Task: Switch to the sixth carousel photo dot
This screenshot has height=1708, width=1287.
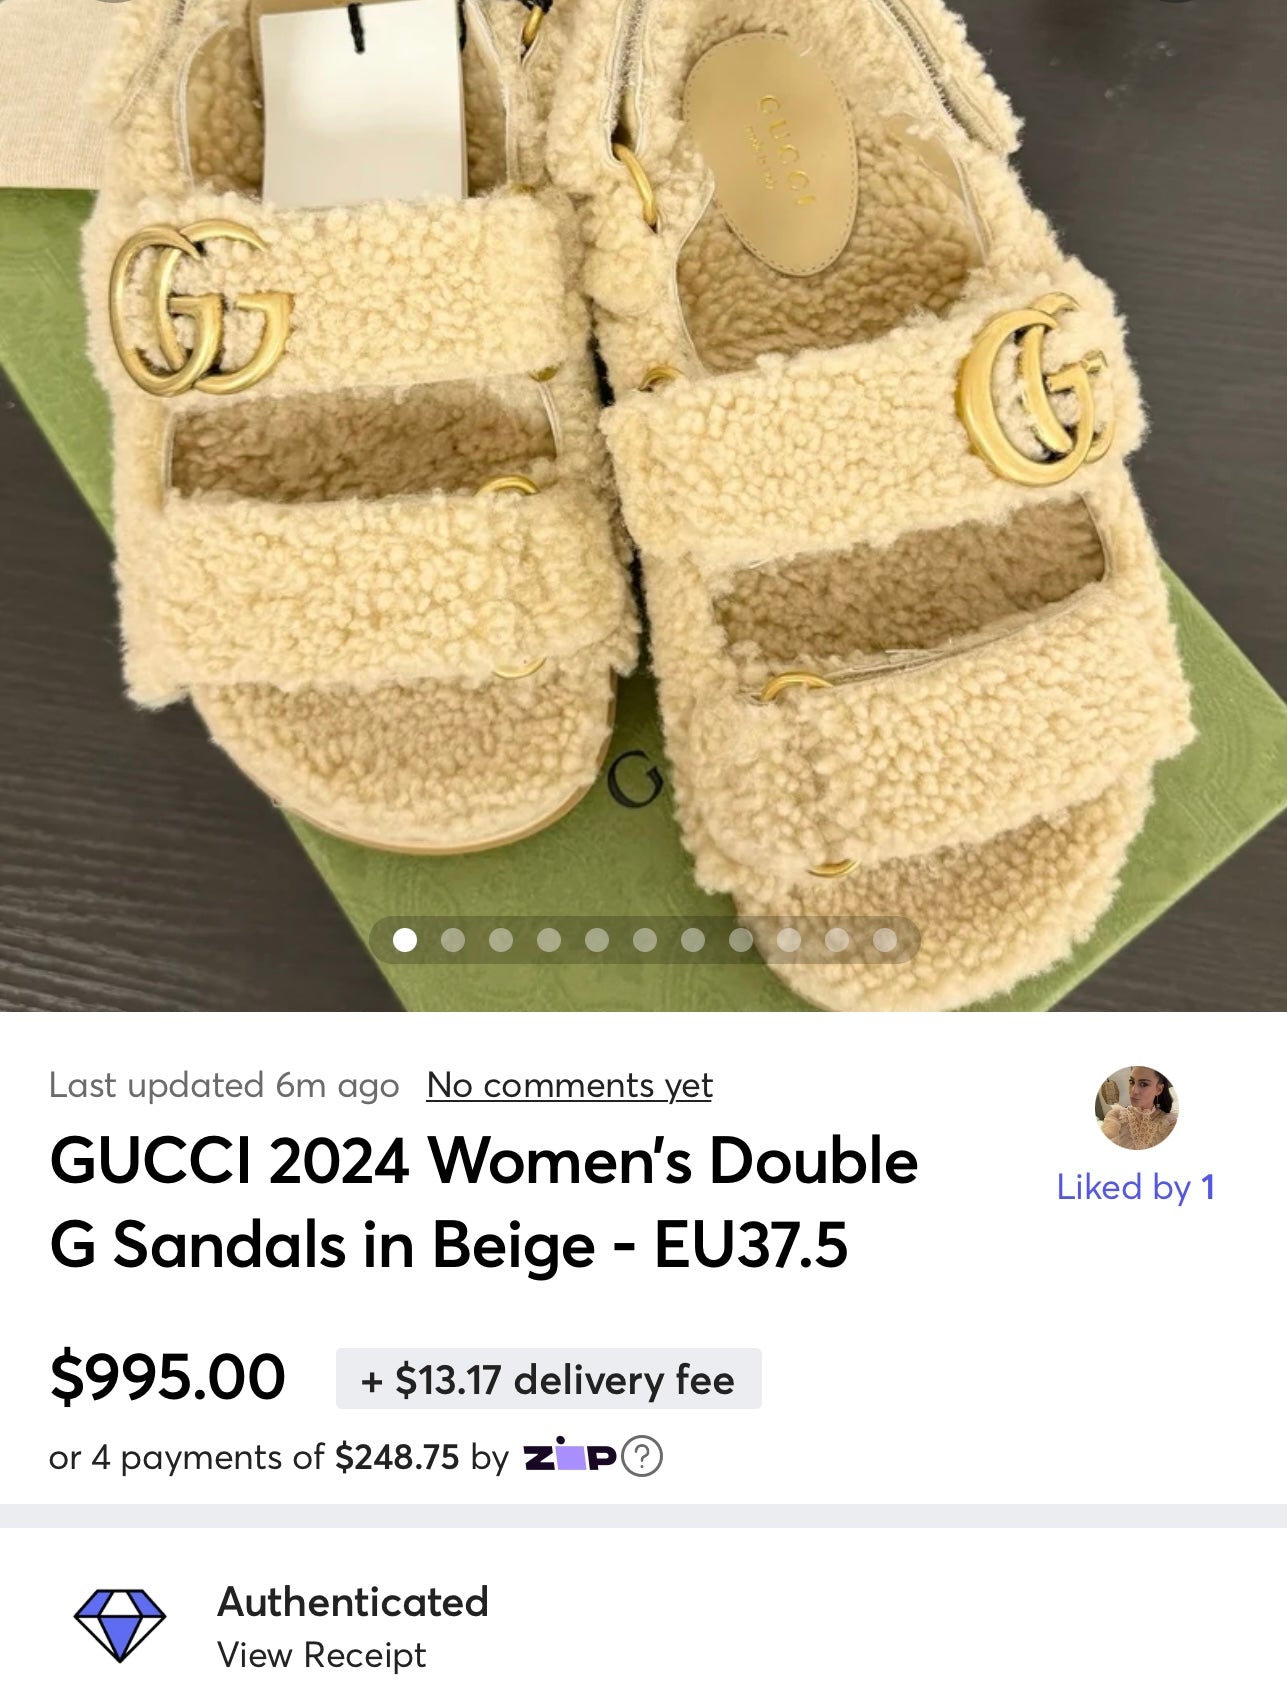Action: [x=645, y=940]
